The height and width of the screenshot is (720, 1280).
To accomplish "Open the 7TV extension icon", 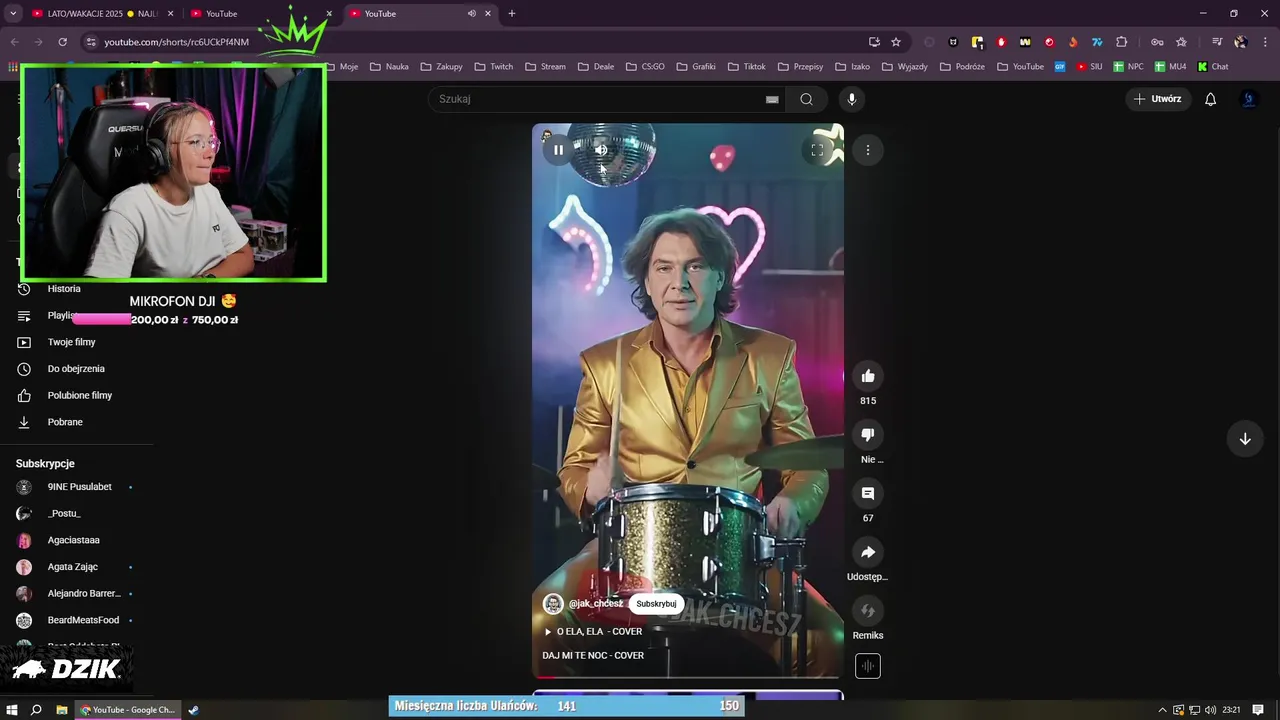I will [x=1097, y=42].
